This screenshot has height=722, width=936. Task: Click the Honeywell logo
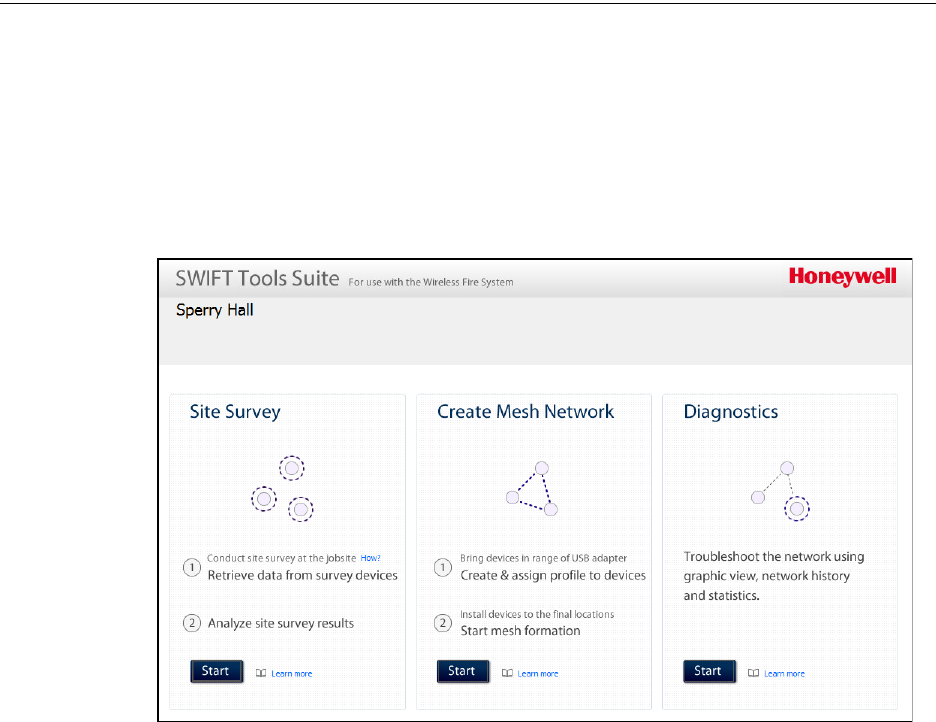842,277
